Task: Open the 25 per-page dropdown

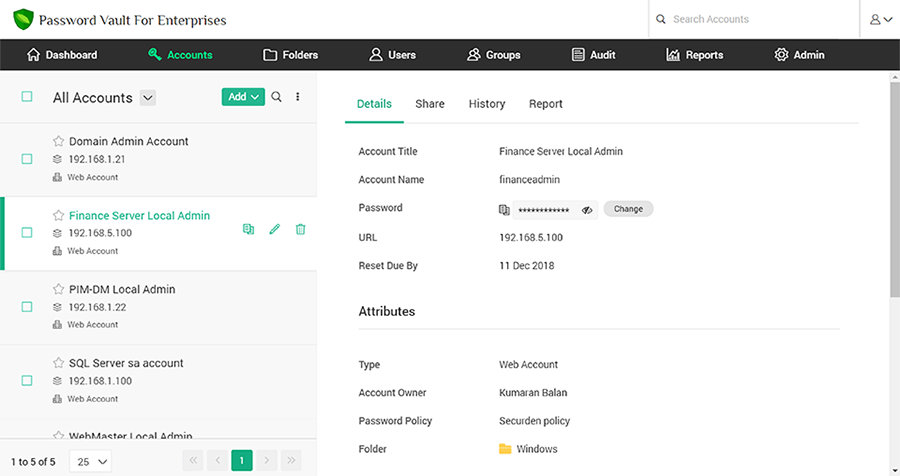Action: coord(91,461)
